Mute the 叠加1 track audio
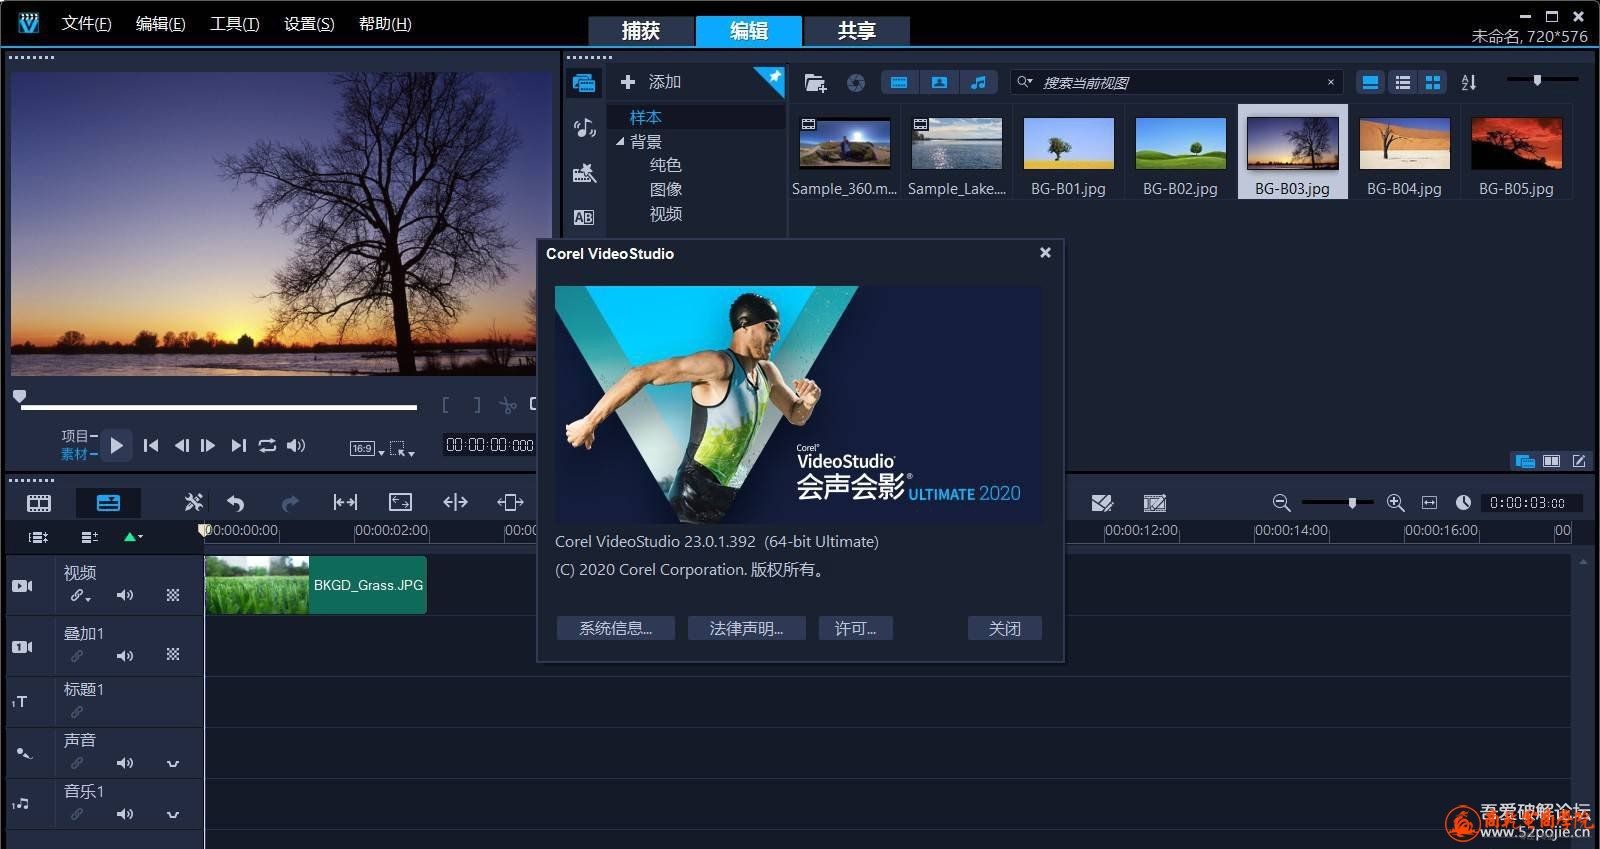 point(125,656)
